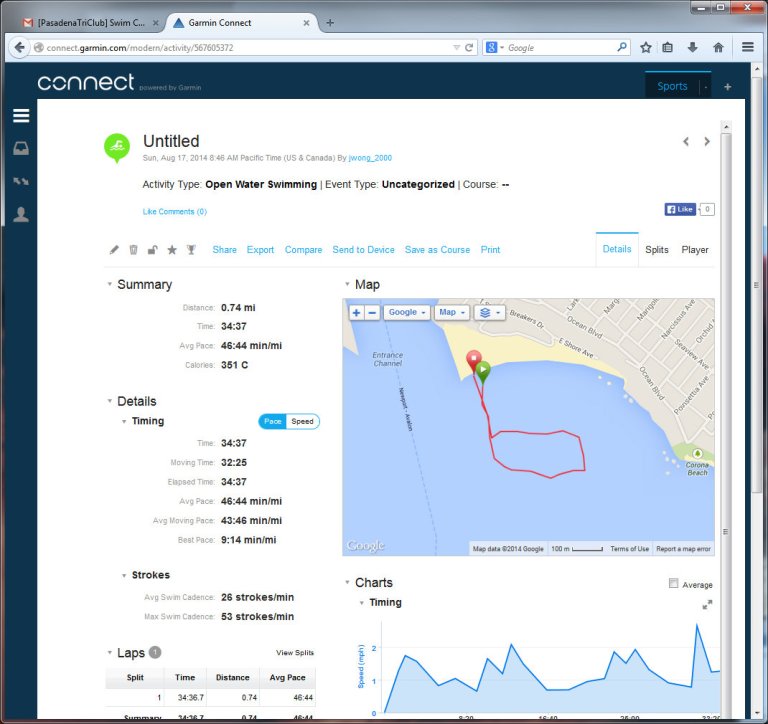Collapse the Summary section

coord(110,284)
